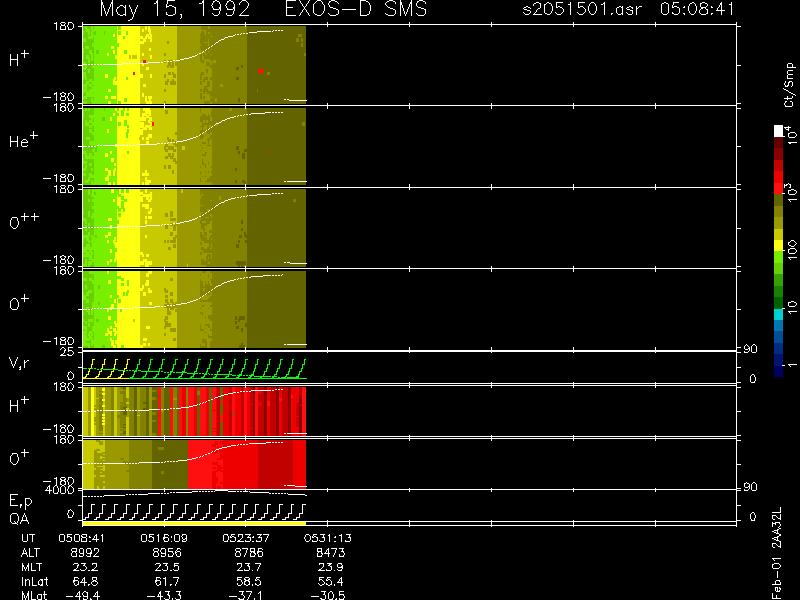The height and width of the screenshot is (600, 800).
Task: Click the InLat value '58.5'
Action: point(248,581)
